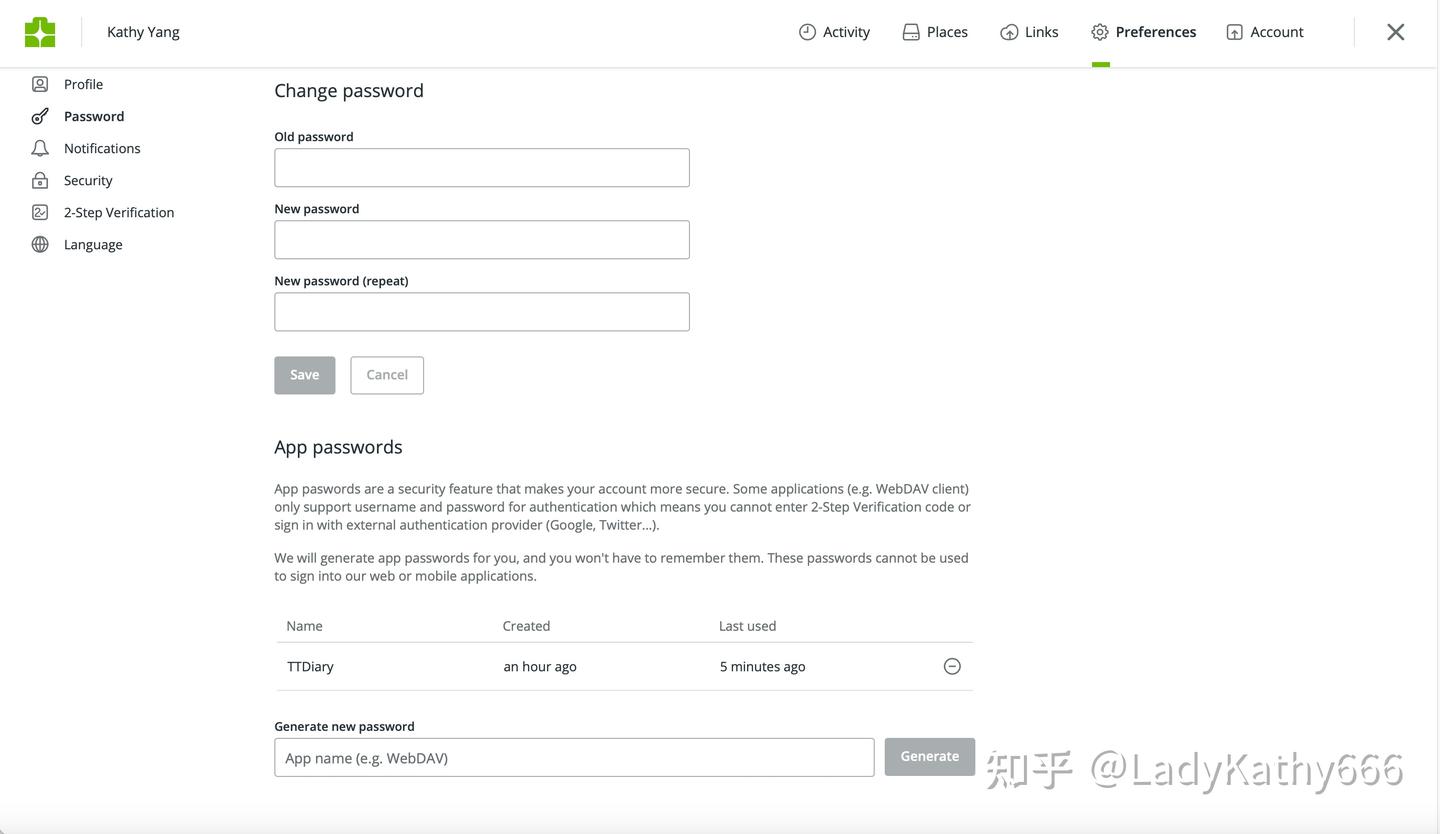Open the Links tab

[x=1029, y=32]
